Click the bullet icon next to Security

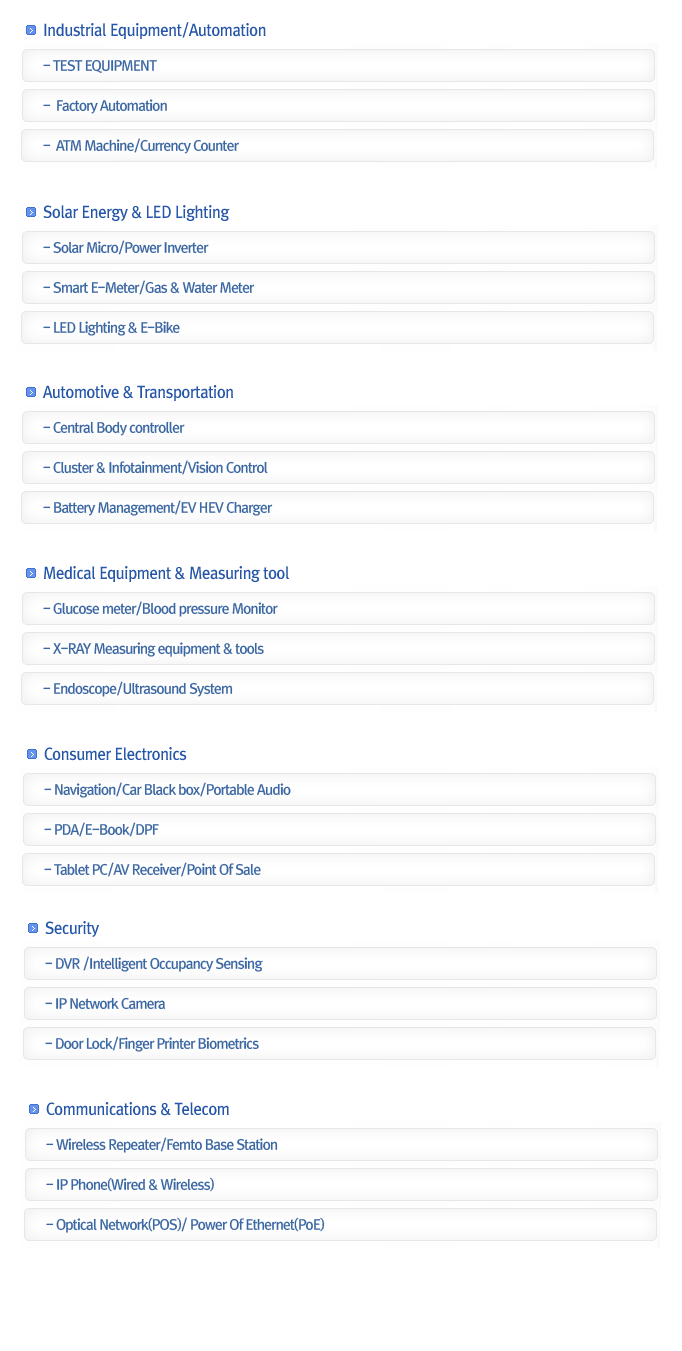(33, 929)
